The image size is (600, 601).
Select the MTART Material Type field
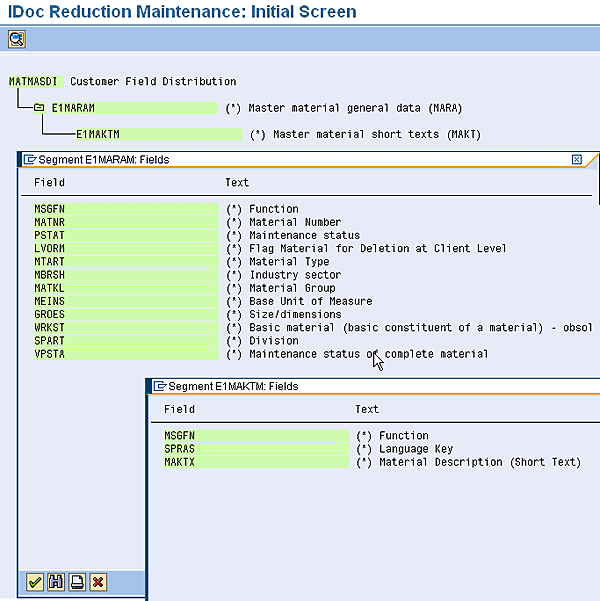pyautogui.click(x=48, y=262)
